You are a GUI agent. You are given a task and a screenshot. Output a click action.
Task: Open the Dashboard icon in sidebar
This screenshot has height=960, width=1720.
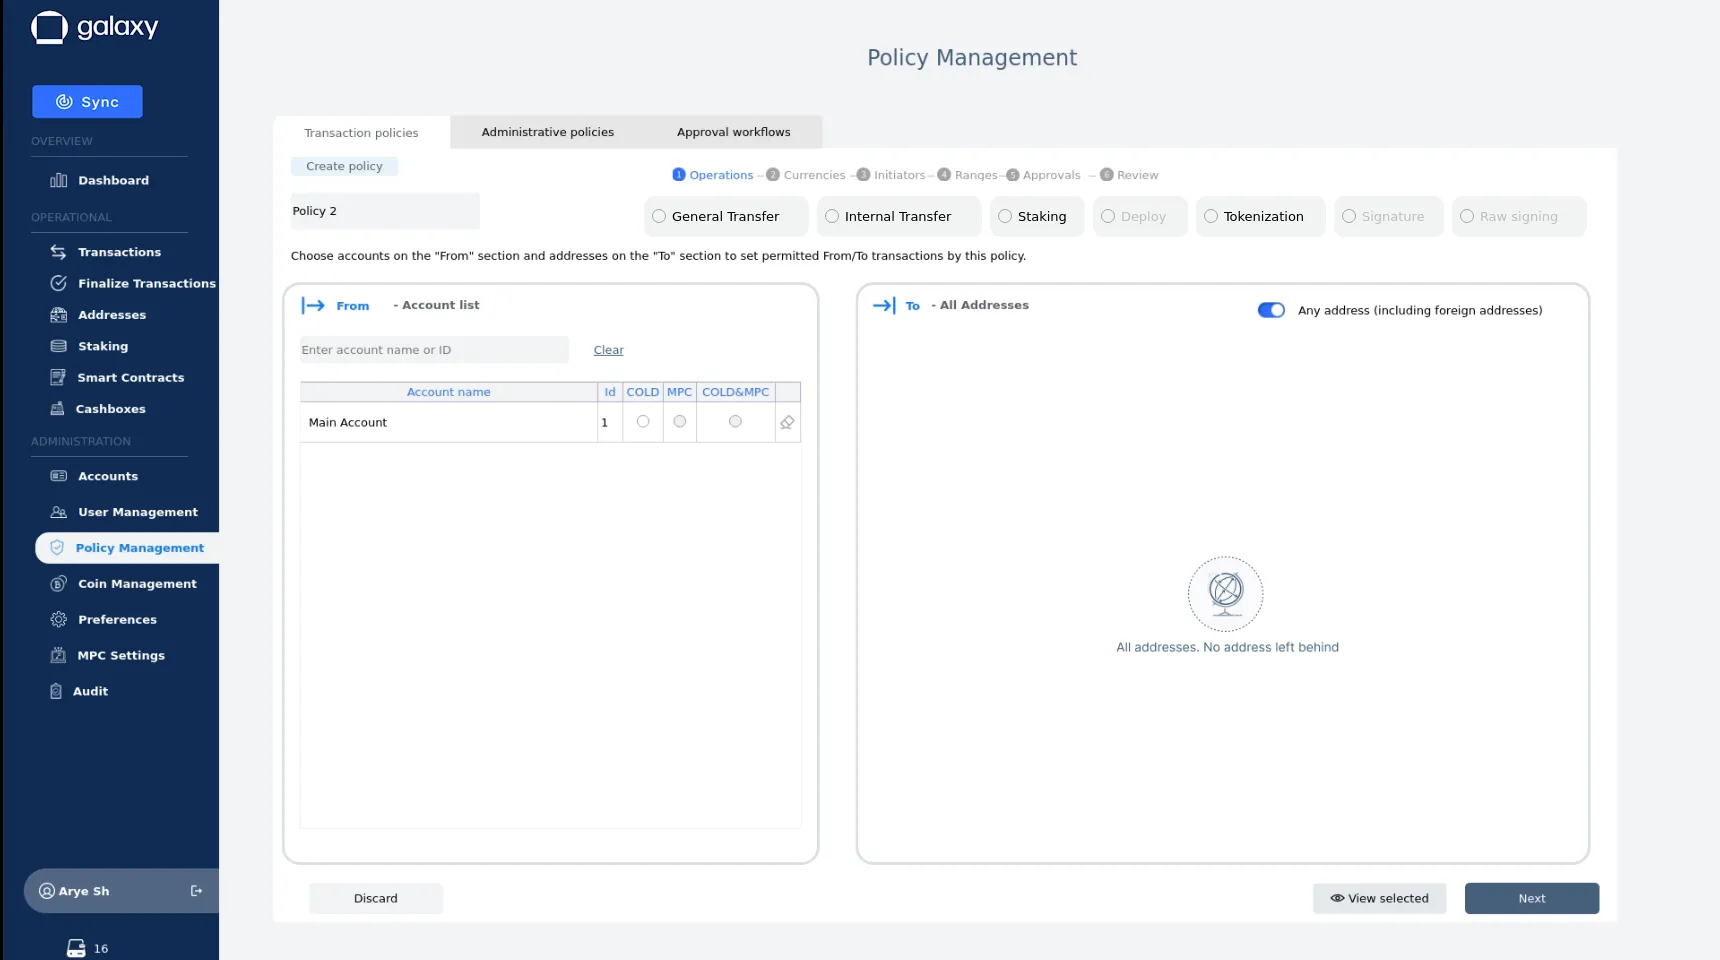[59, 180]
